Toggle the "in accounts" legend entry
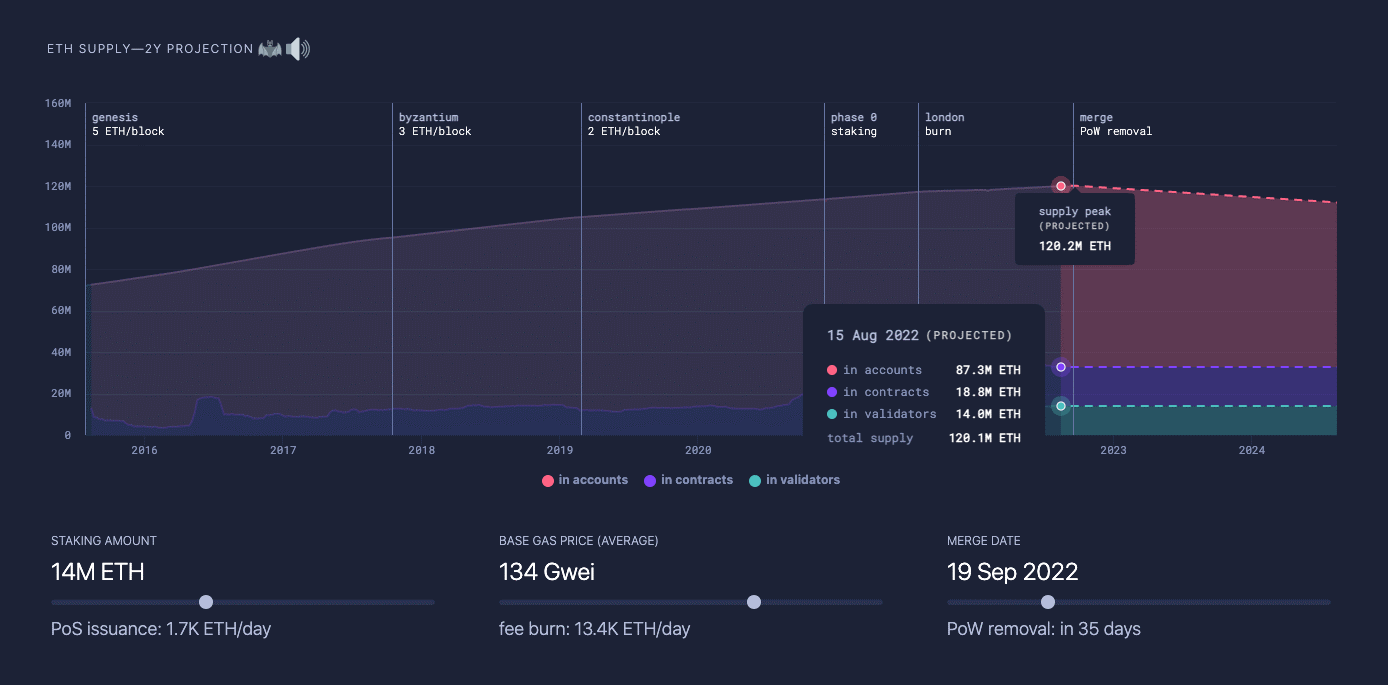 point(585,480)
